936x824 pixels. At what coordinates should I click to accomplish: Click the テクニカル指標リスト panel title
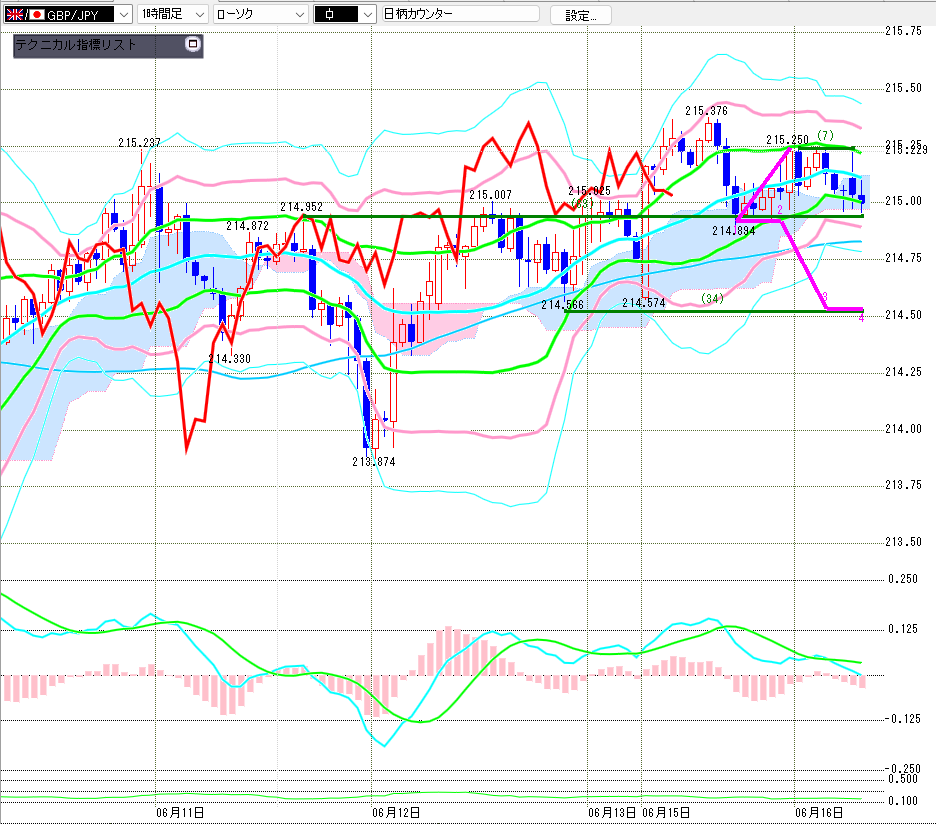76,45
